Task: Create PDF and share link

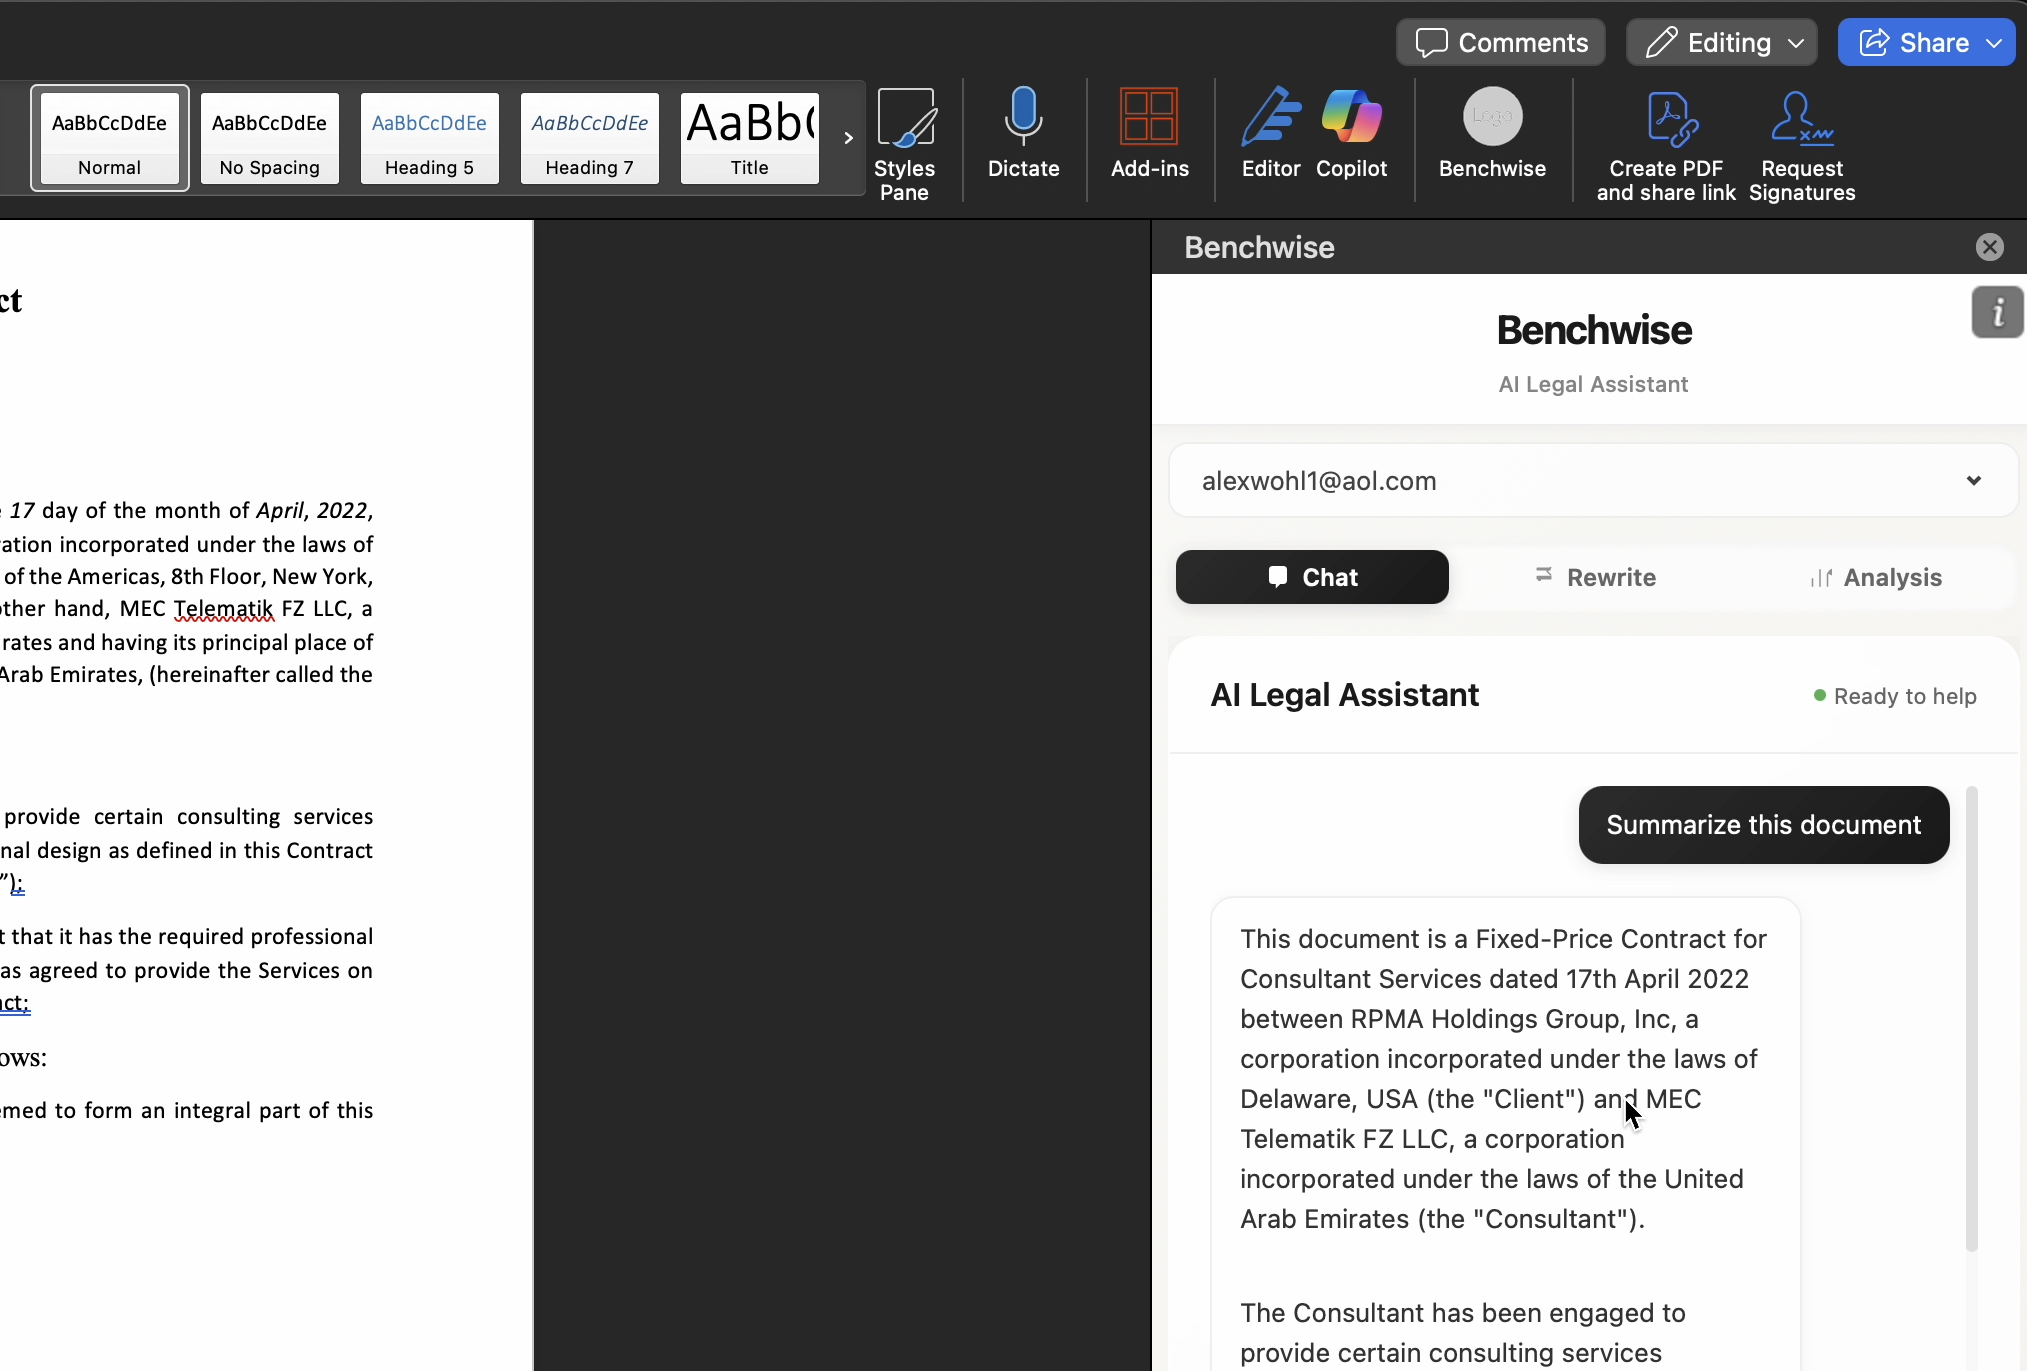Action: [x=1666, y=145]
